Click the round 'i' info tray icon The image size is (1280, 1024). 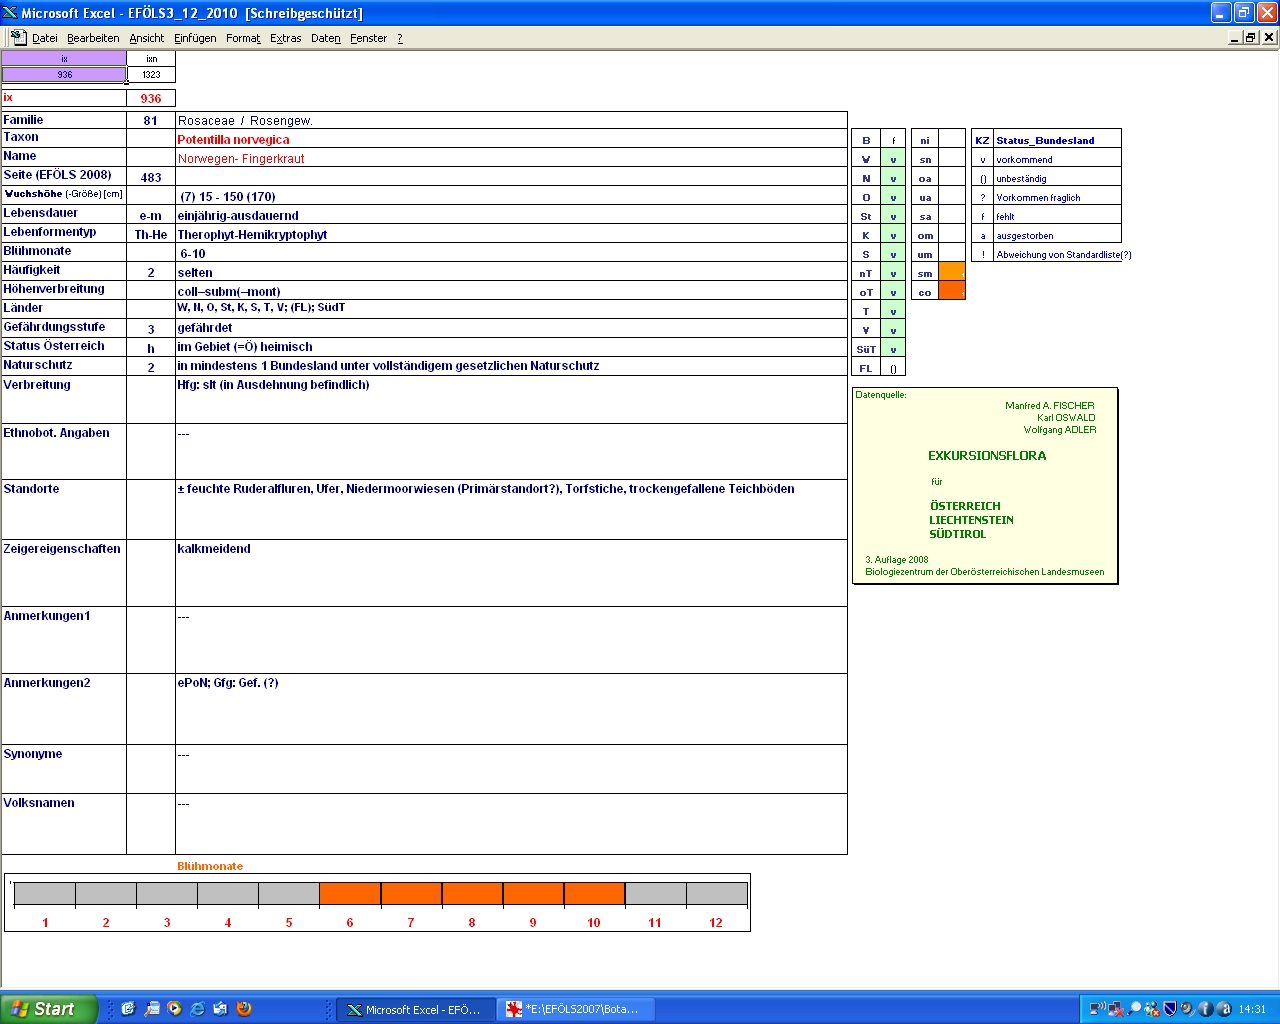pos(1206,1009)
